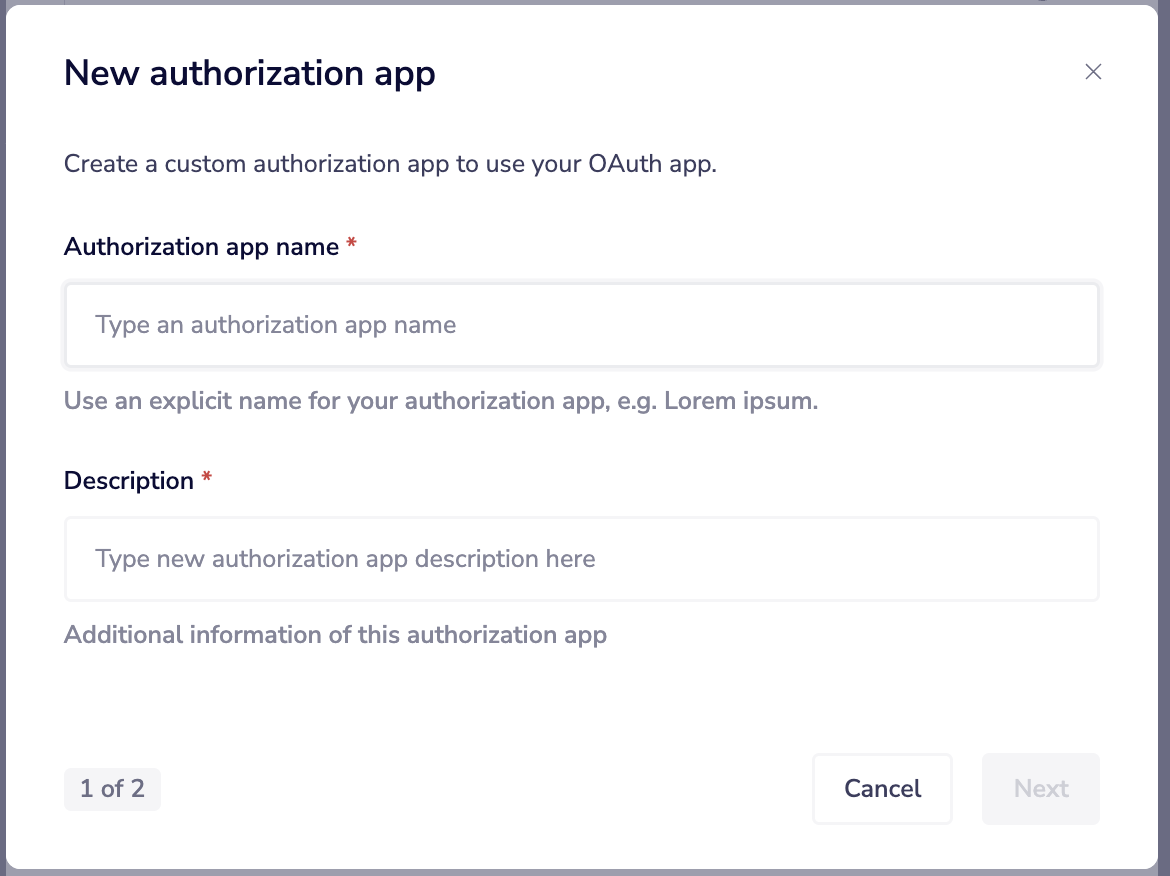Click the explicit name helper text
Screen dimensions: 1170x876
pos(441,400)
